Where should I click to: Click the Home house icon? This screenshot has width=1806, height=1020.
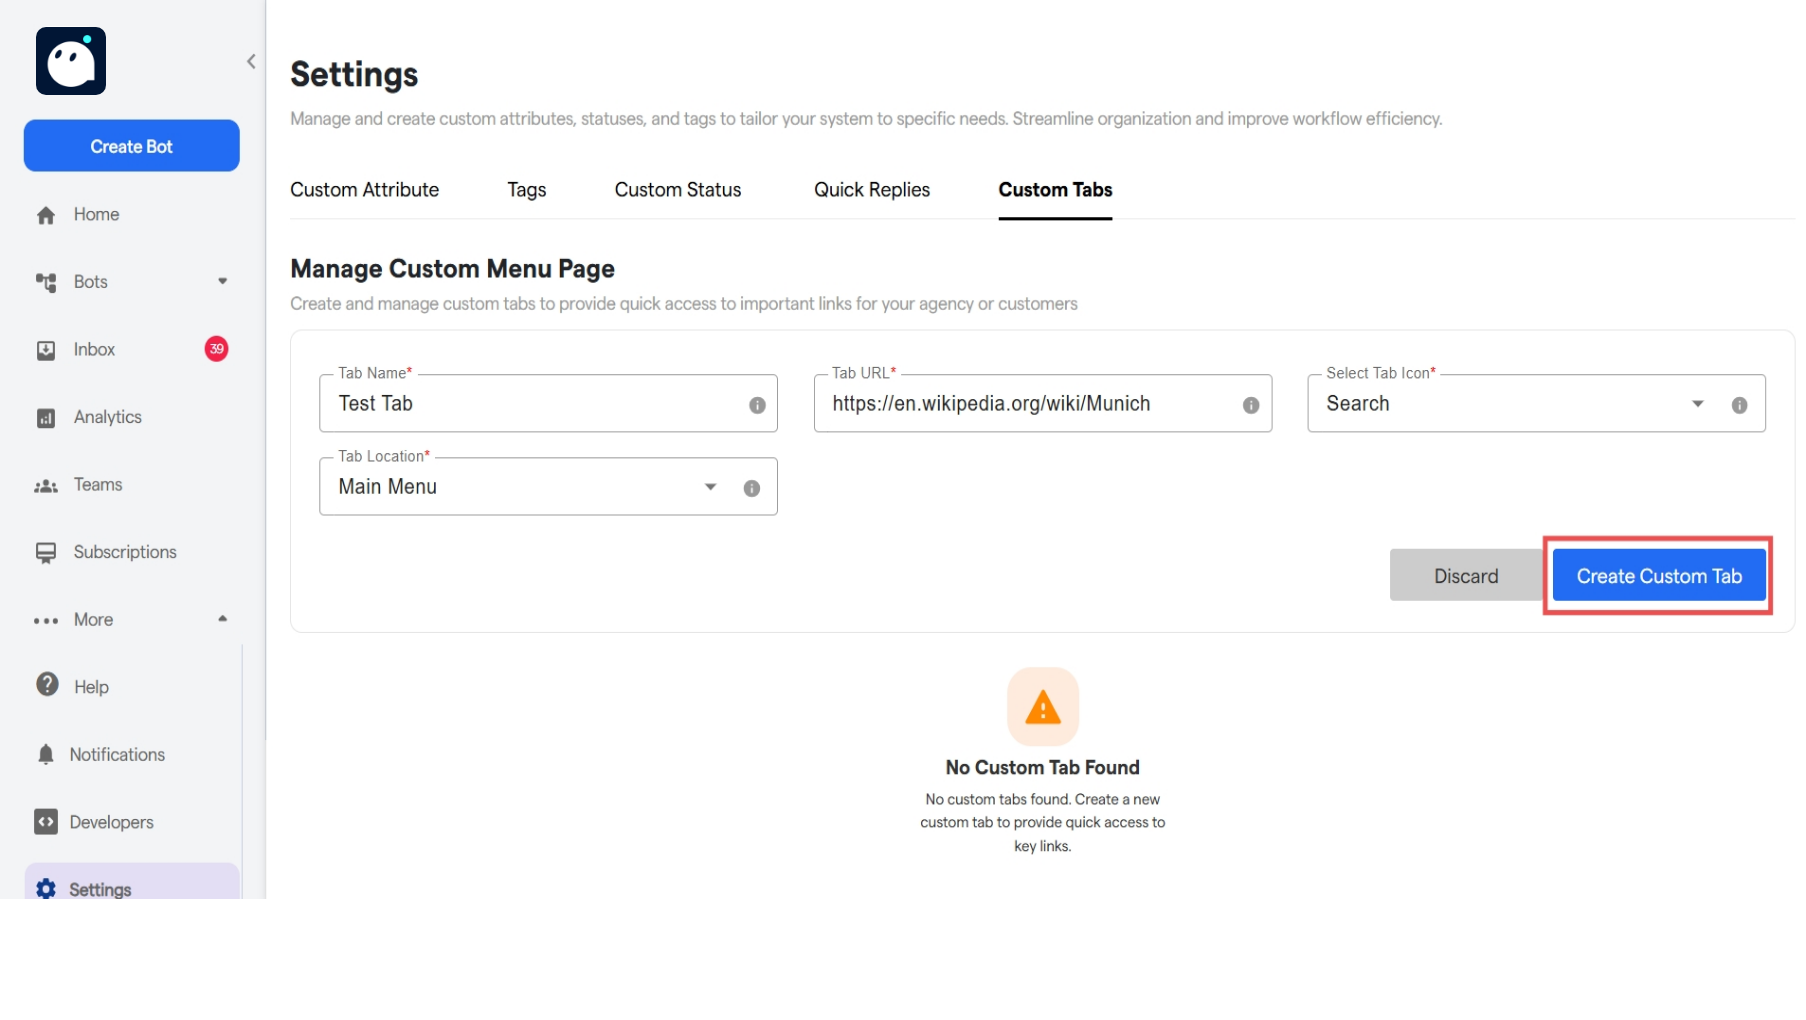(x=46, y=215)
